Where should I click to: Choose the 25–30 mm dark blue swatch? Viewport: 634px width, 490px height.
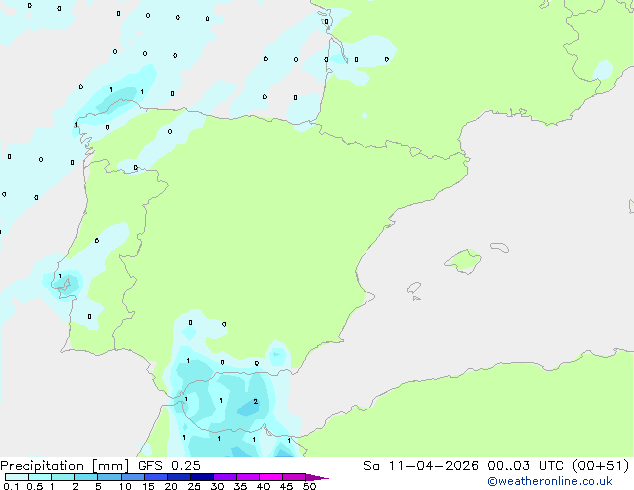[201, 477]
